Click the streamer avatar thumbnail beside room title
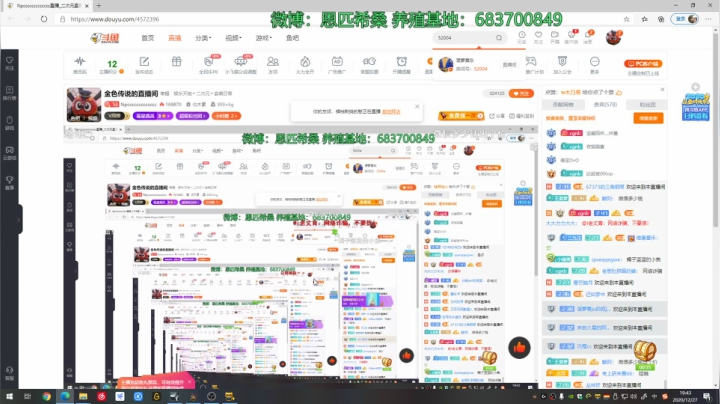Image resolution: width=720 pixels, height=404 pixels. coord(84,105)
